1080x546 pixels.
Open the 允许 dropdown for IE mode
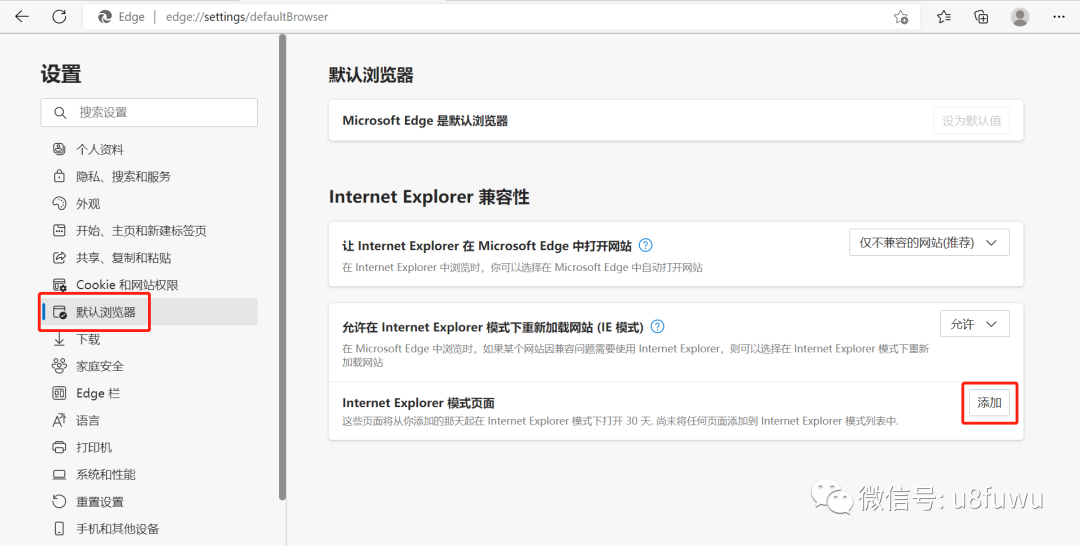coord(975,324)
